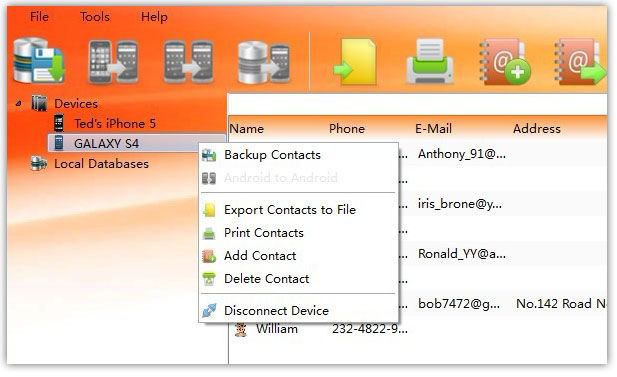Select Local Databases tree item
Screen dimensions: 617x377
pyautogui.click(x=101, y=164)
